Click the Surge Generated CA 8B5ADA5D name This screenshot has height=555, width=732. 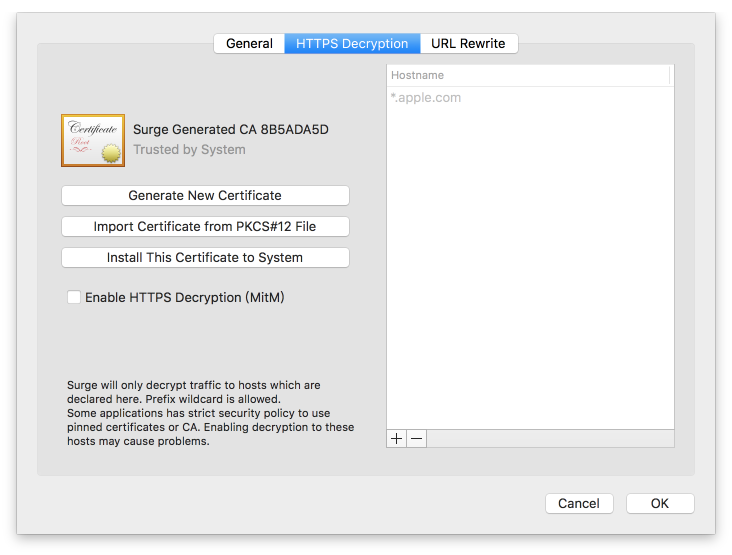(x=231, y=129)
